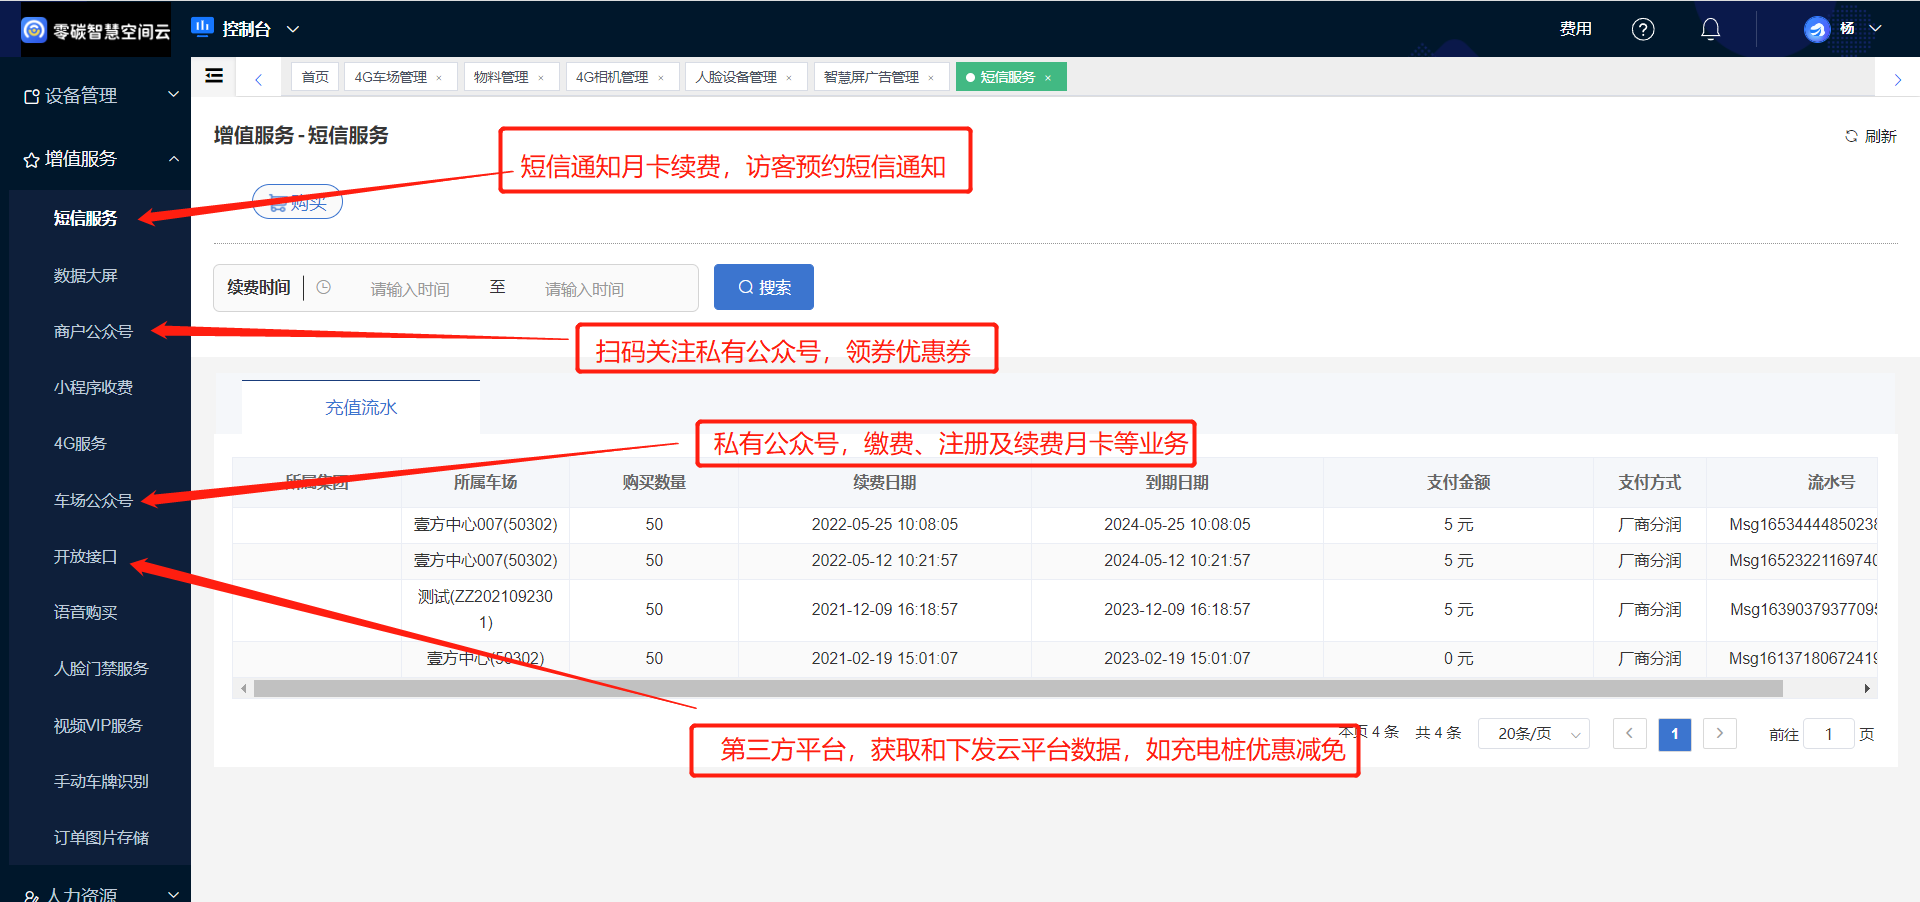This screenshot has width=1920, height=902.
Task: Open 语音购买 in sidebar
Action: [85, 612]
